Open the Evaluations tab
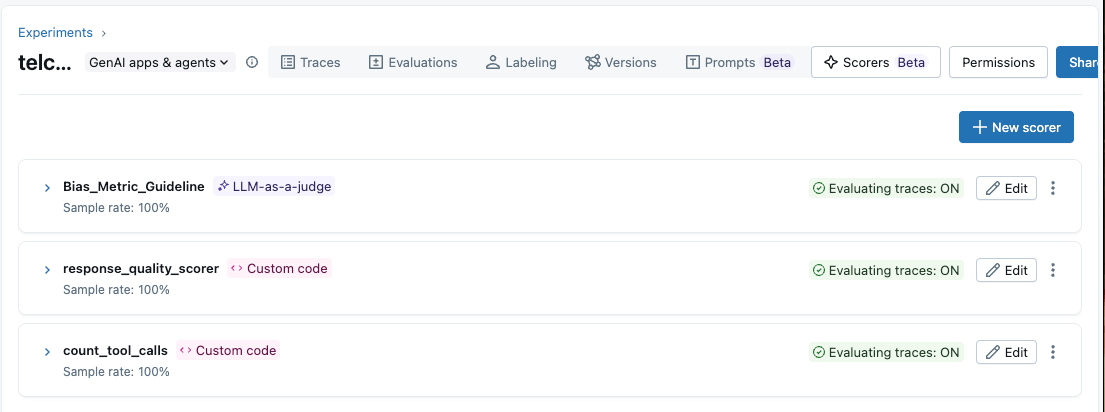 pyautogui.click(x=412, y=62)
